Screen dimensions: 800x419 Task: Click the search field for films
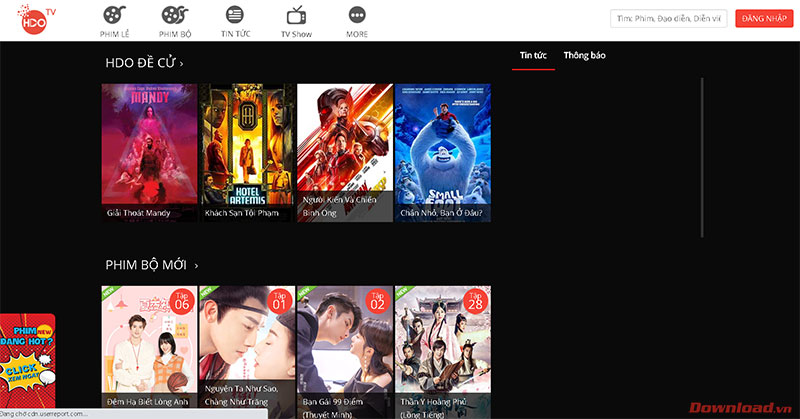[x=668, y=18]
